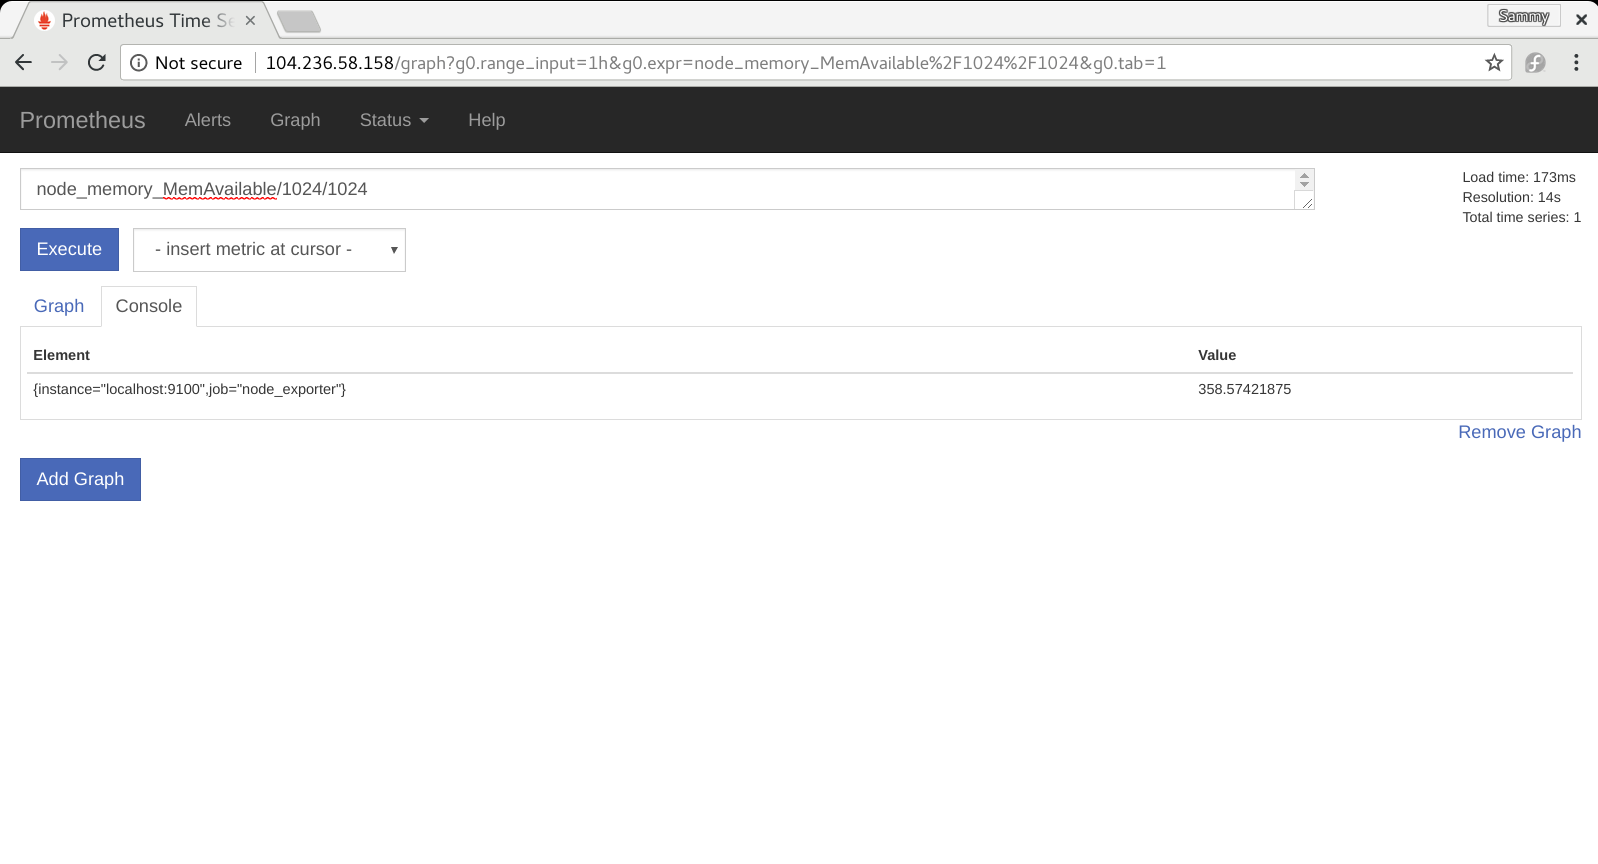Click the expression box scroll up arrow
Image resolution: width=1598 pixels, height=864 pixels.
coord(1304,175)
